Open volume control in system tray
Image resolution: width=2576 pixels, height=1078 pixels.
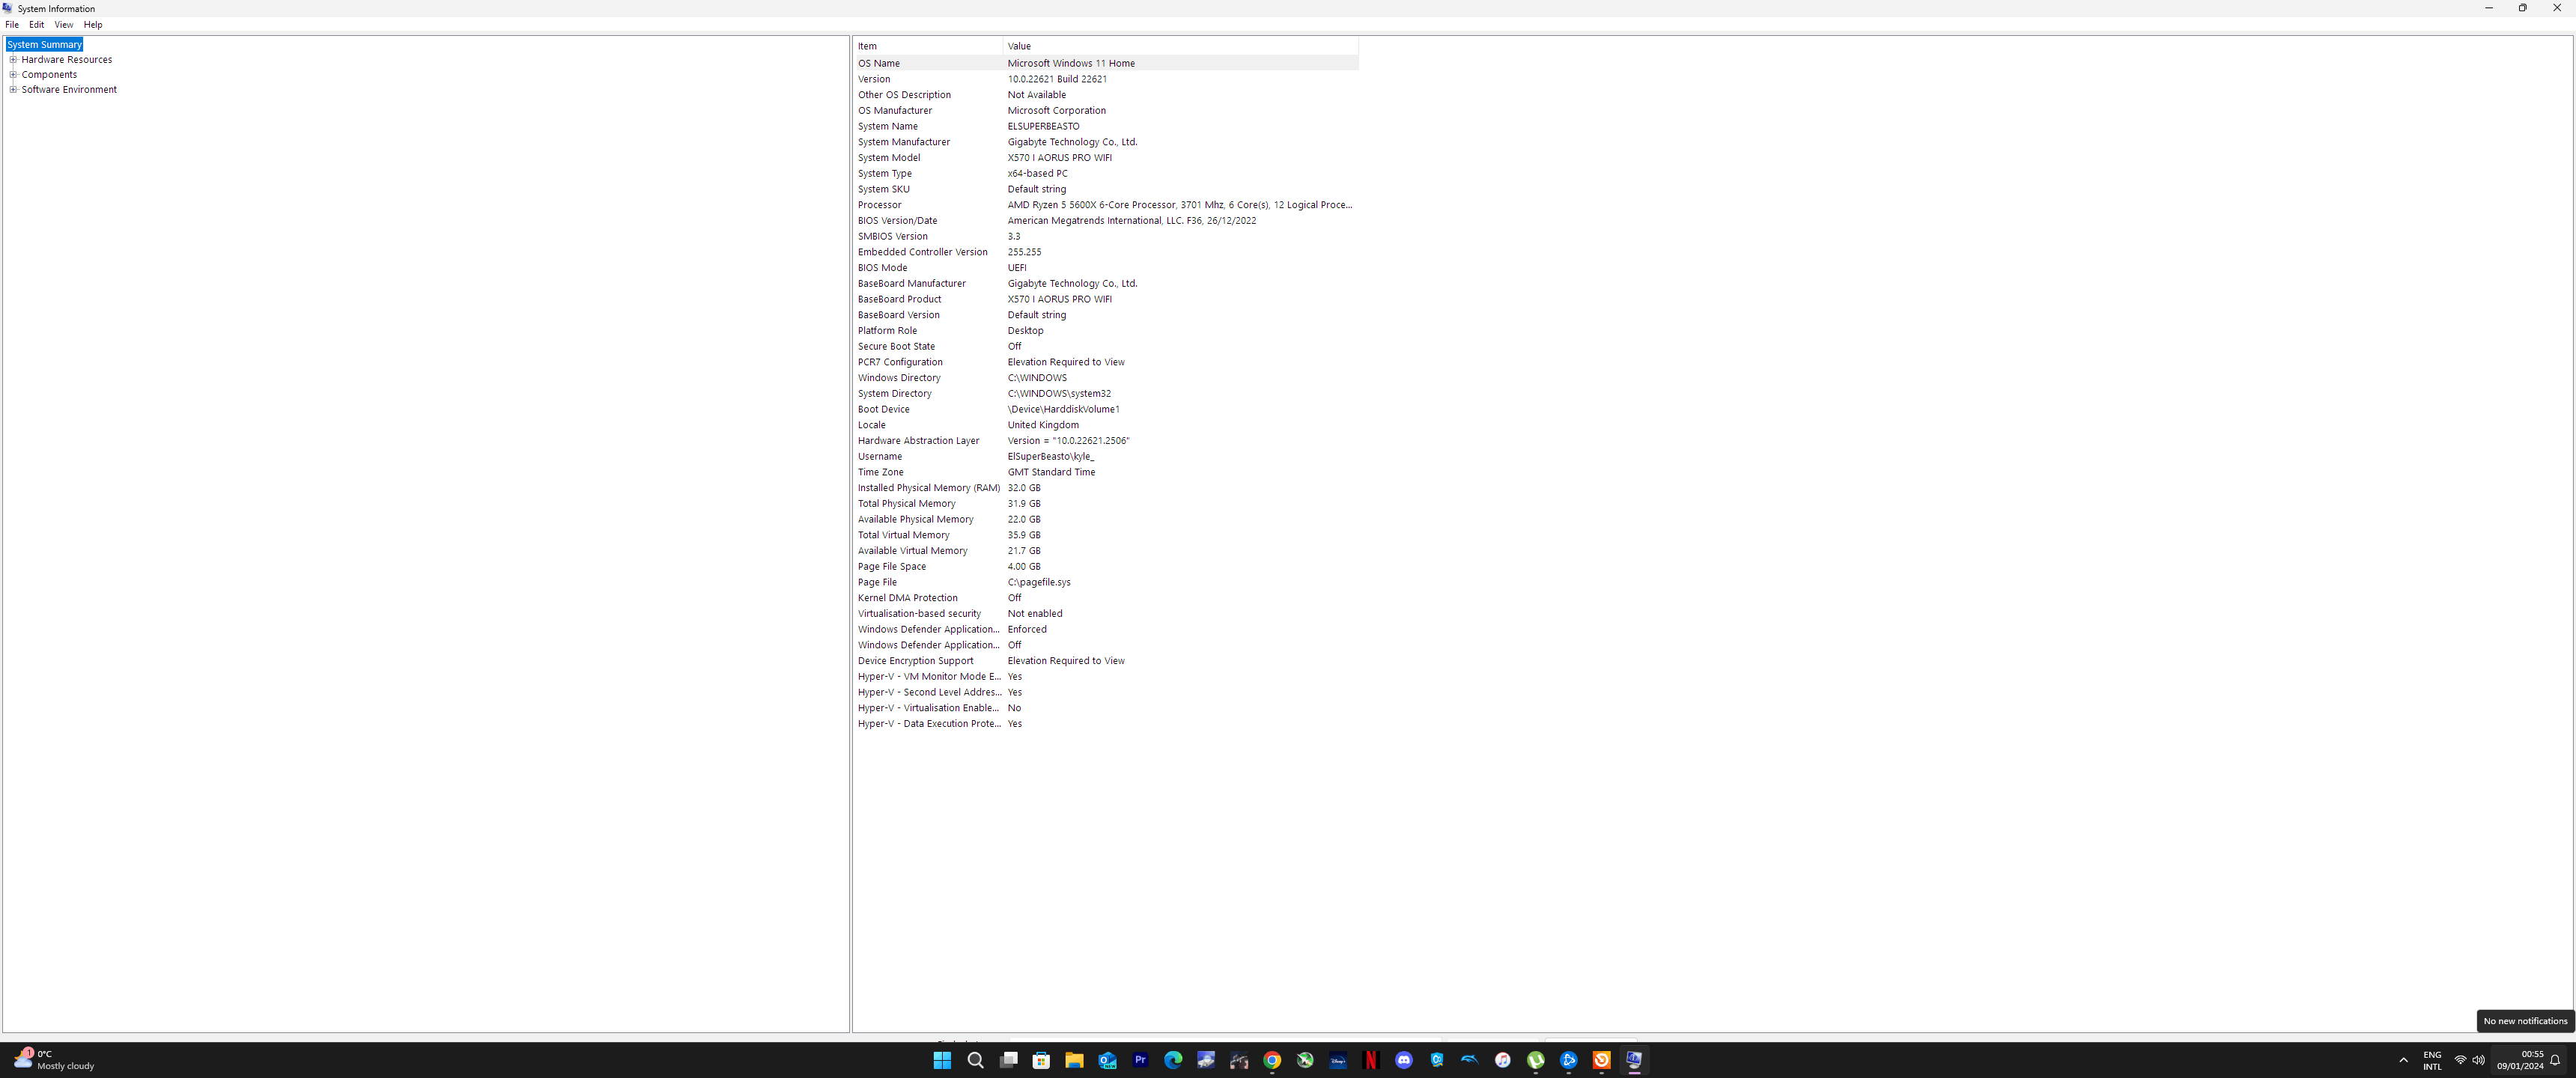pyautogui.click(x=2478, y=1060)
